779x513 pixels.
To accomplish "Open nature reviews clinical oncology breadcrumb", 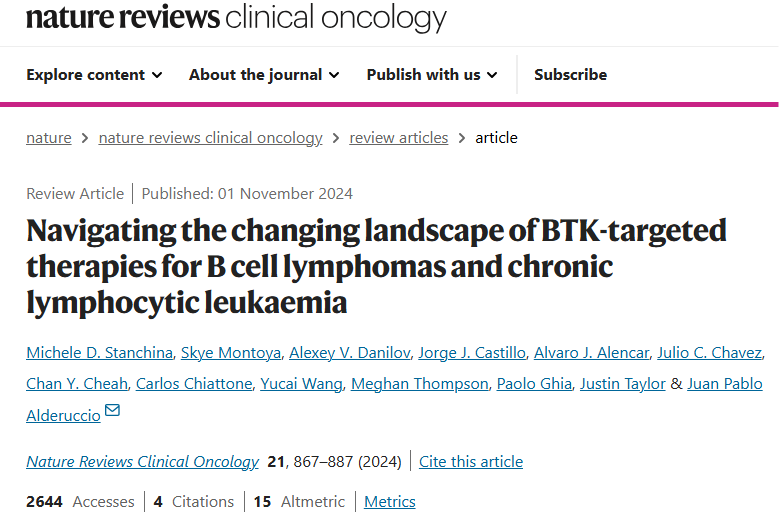I will tap(211, 138).
